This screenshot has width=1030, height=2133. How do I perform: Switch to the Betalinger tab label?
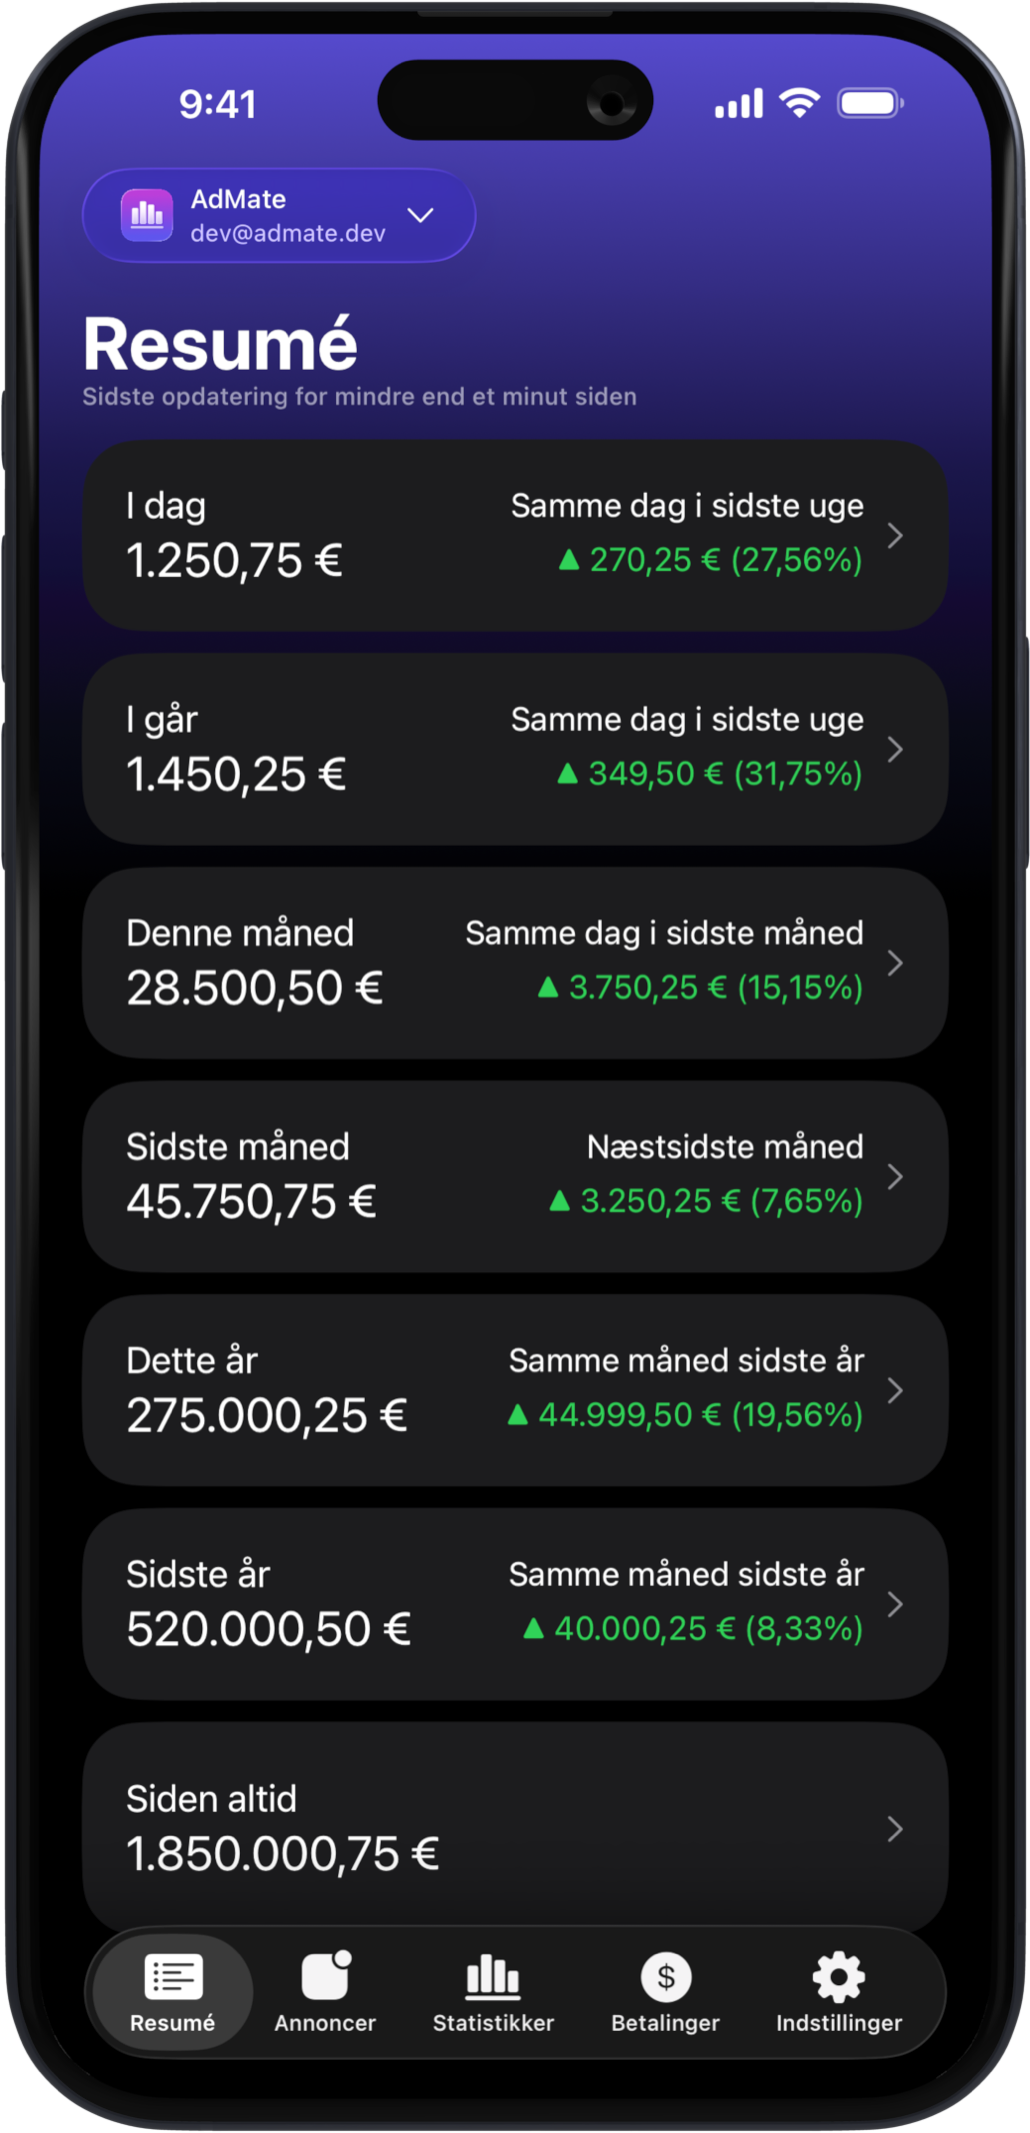click(666, 2023)
